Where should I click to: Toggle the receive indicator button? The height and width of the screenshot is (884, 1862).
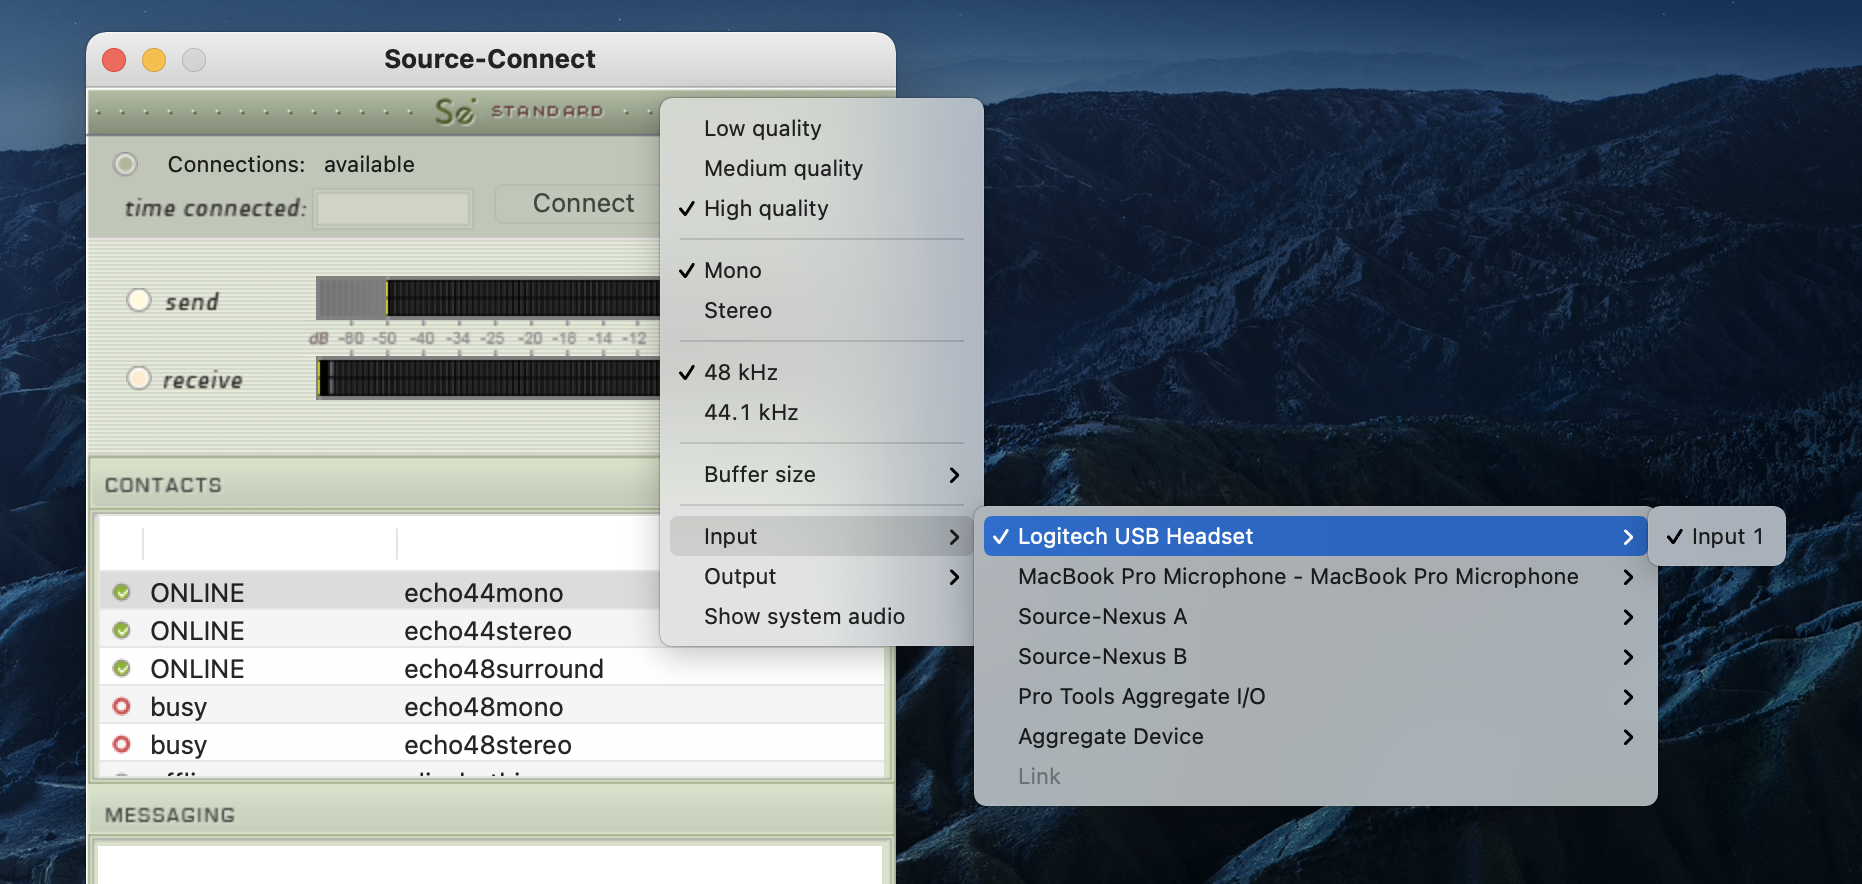pos(139,378)
